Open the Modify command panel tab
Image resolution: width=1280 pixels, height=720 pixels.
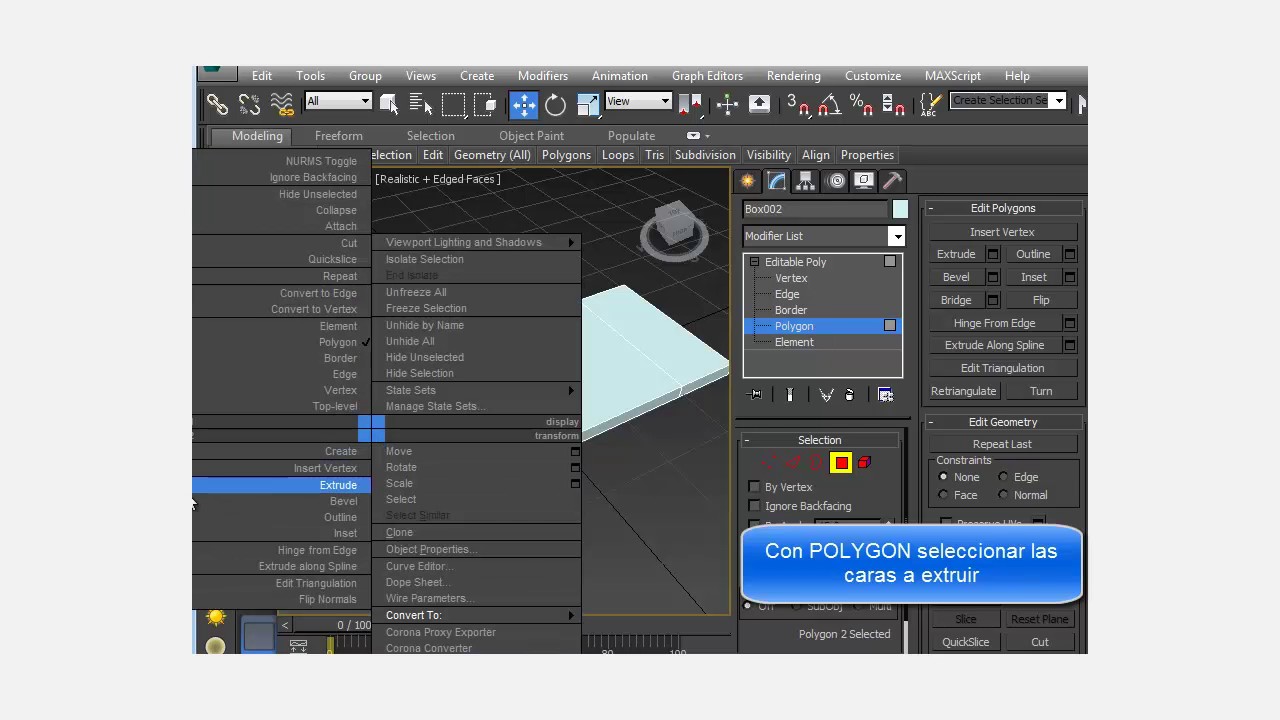tap(777, 181)
